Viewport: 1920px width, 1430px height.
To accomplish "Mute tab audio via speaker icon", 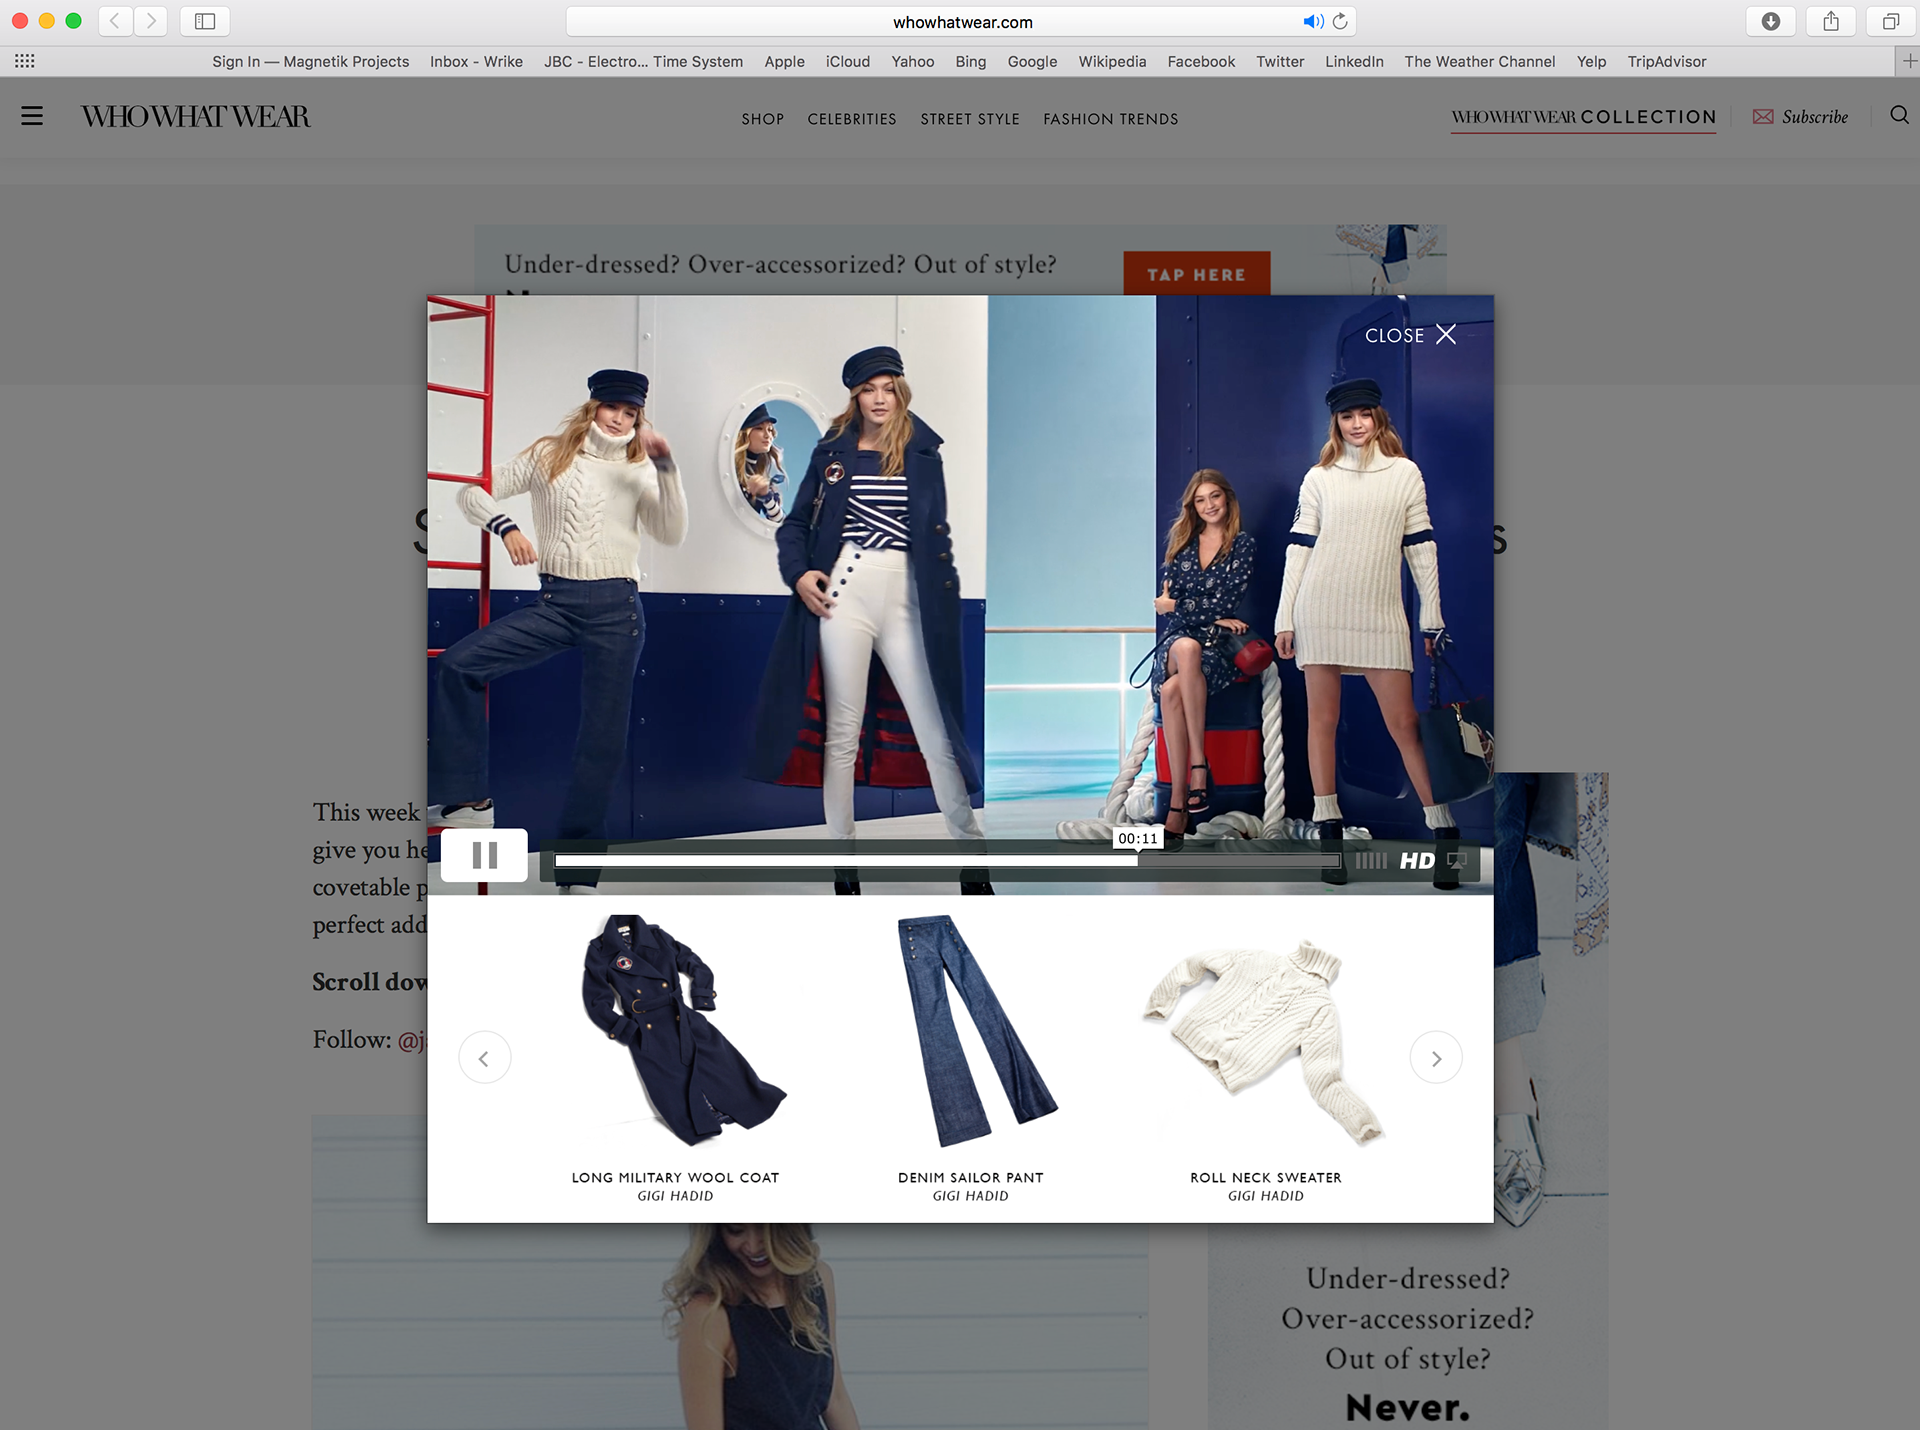I will [1311, 21].
